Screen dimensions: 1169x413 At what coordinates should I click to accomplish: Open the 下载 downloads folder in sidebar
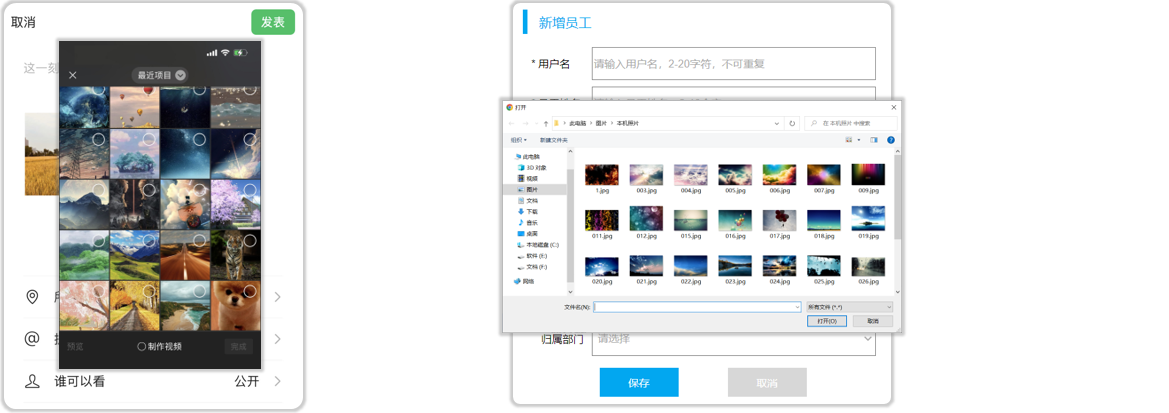[531, 211]
